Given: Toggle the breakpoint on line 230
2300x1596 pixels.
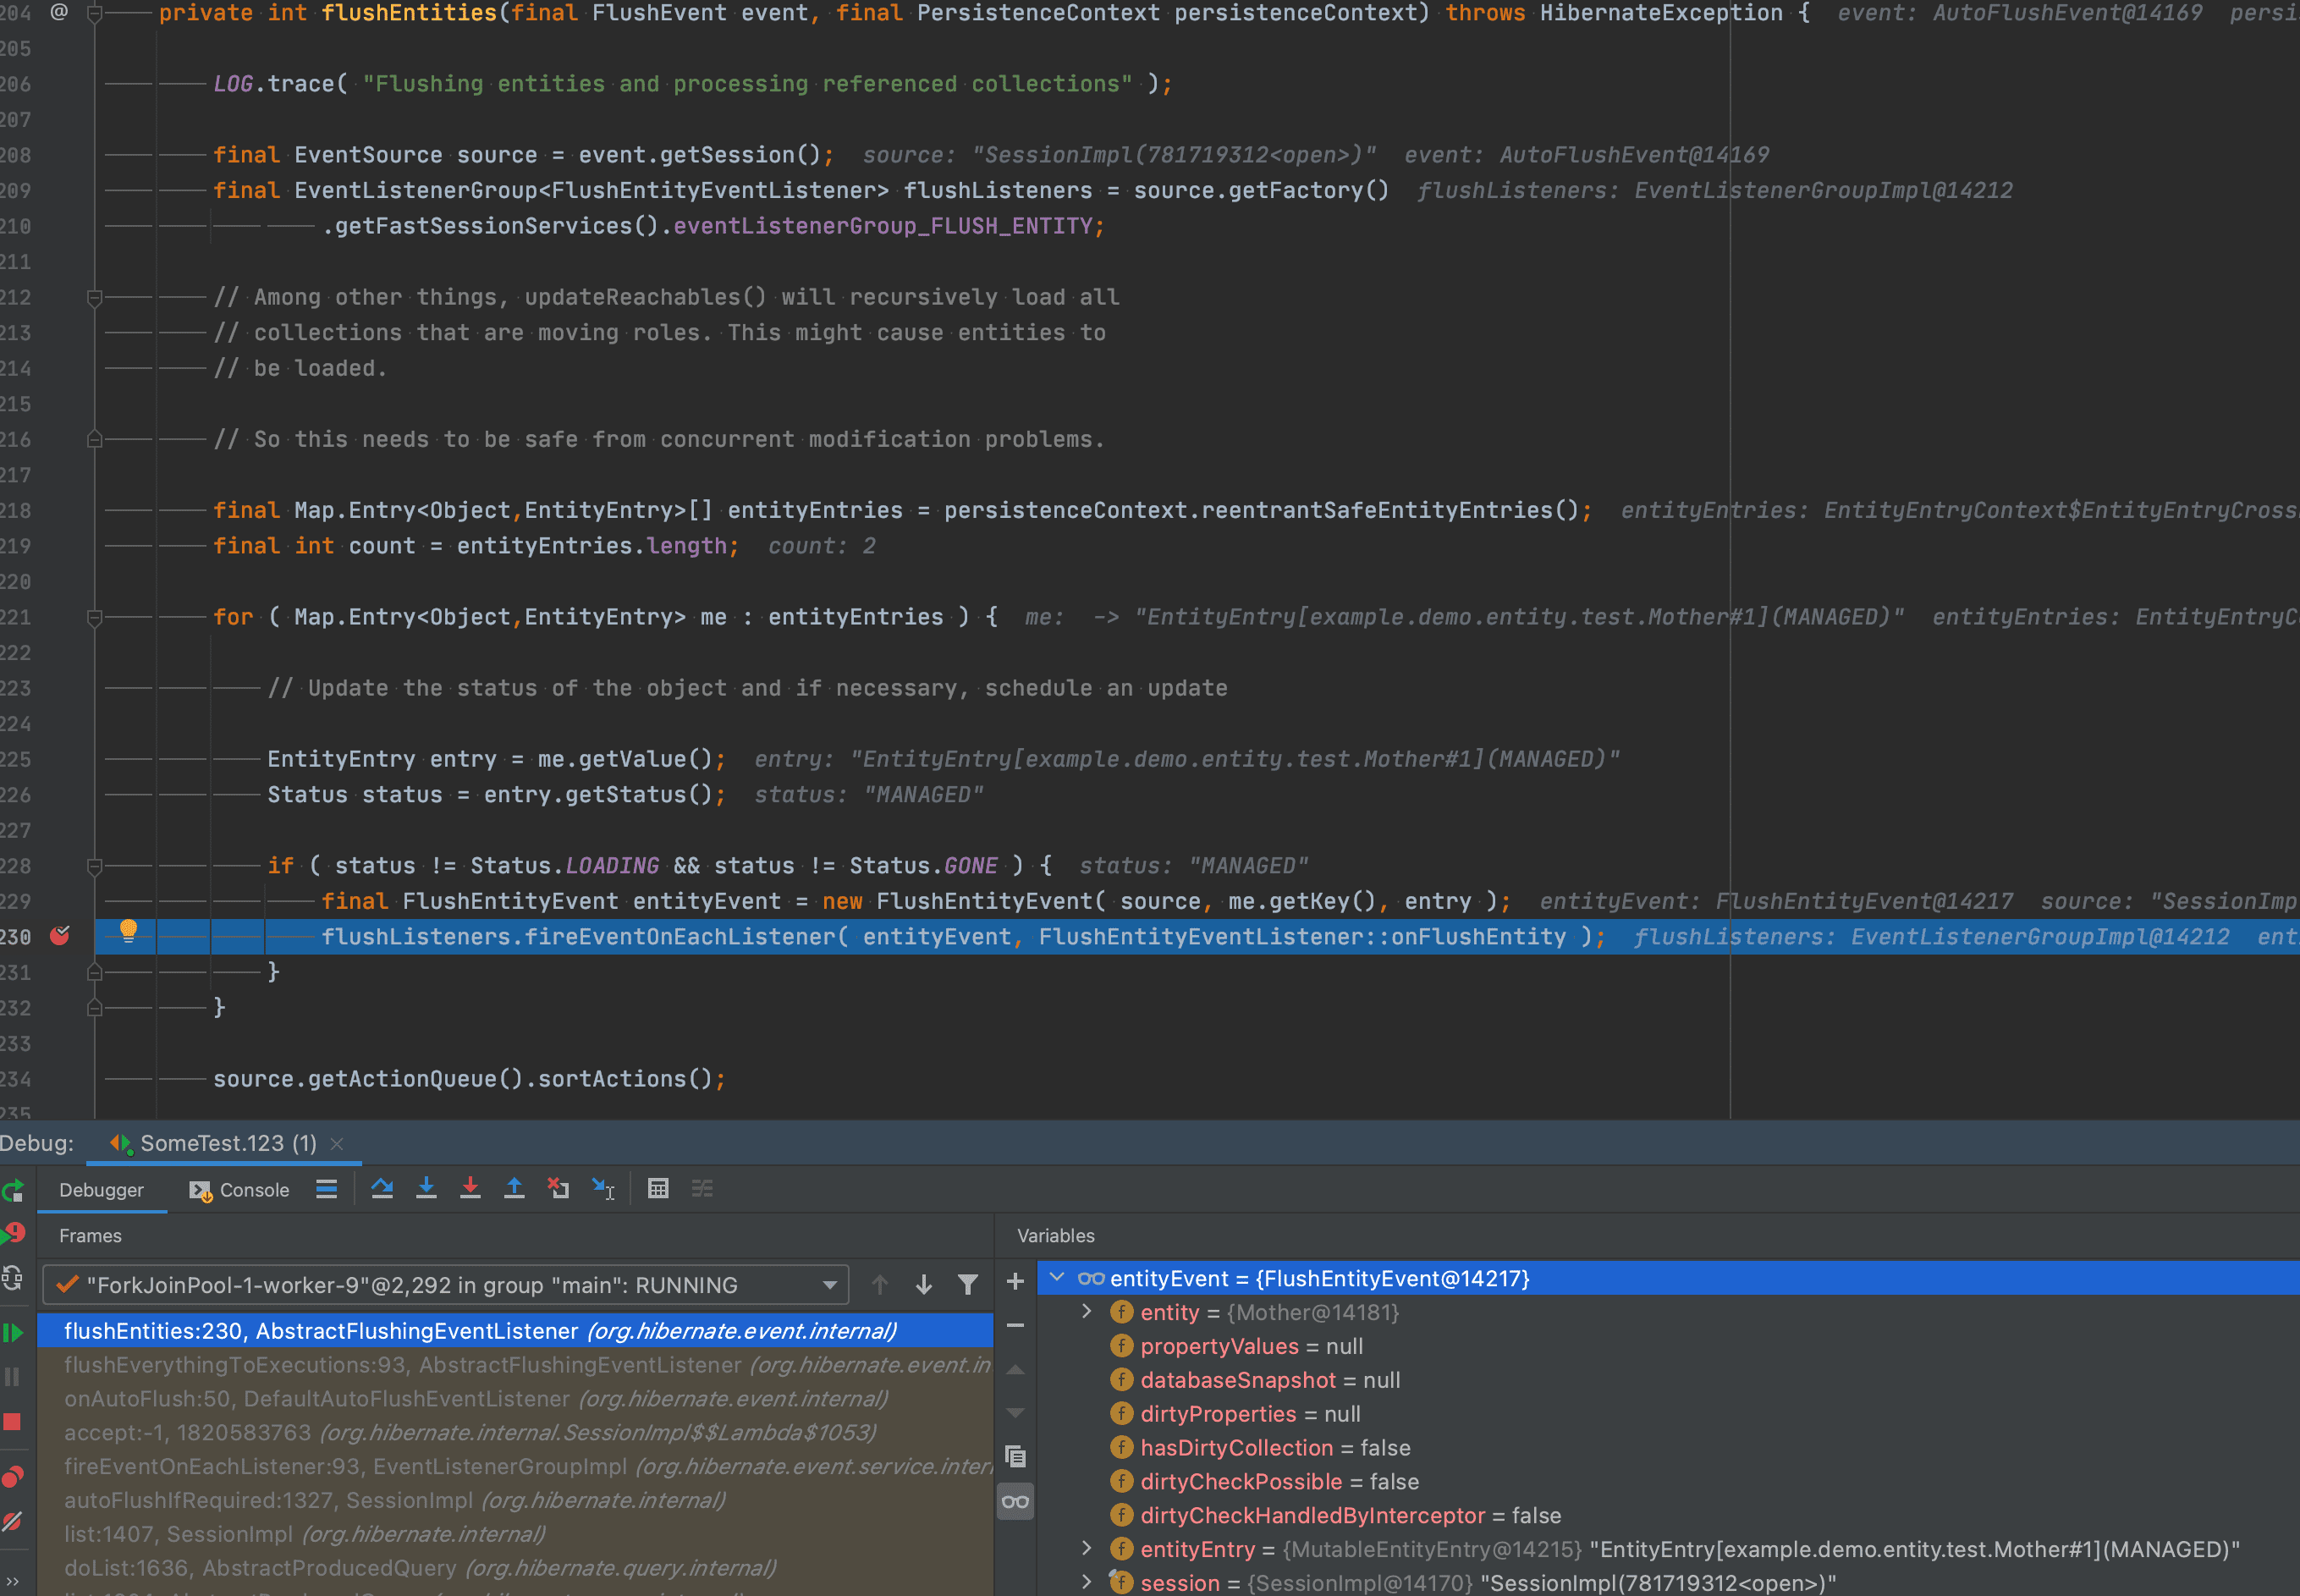Looking at the screenshot, I should (x=60, y=936).
